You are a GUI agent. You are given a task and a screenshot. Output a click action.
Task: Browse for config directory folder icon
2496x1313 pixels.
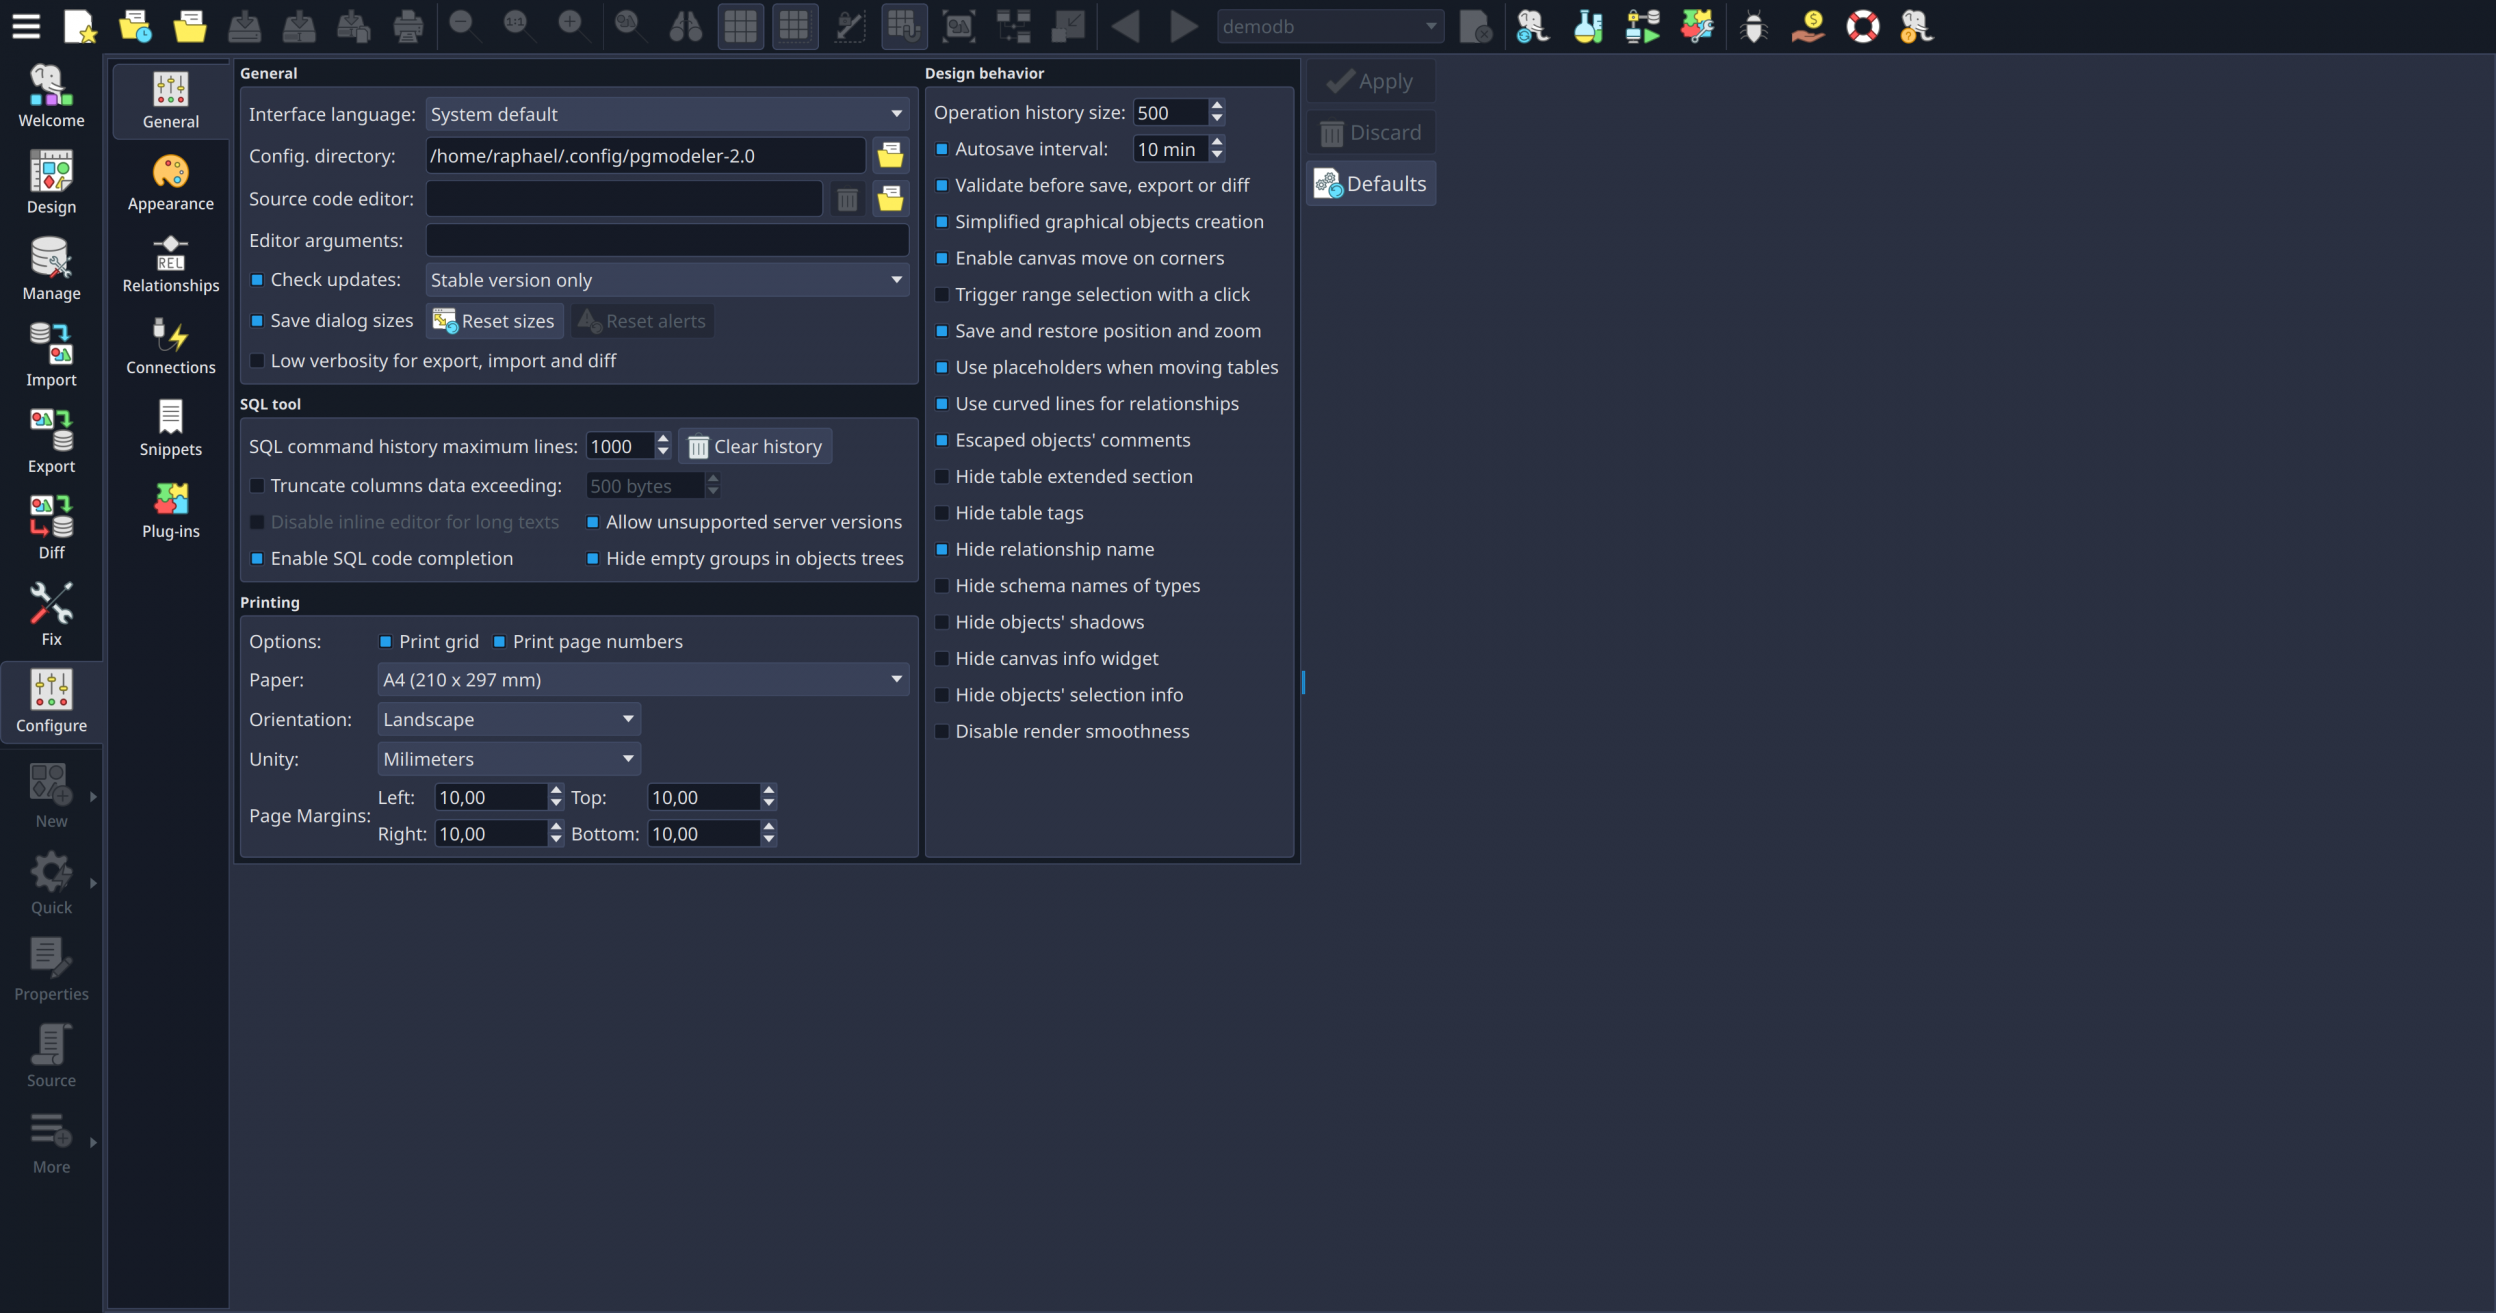pyautogui.click(x=890, y=155)
